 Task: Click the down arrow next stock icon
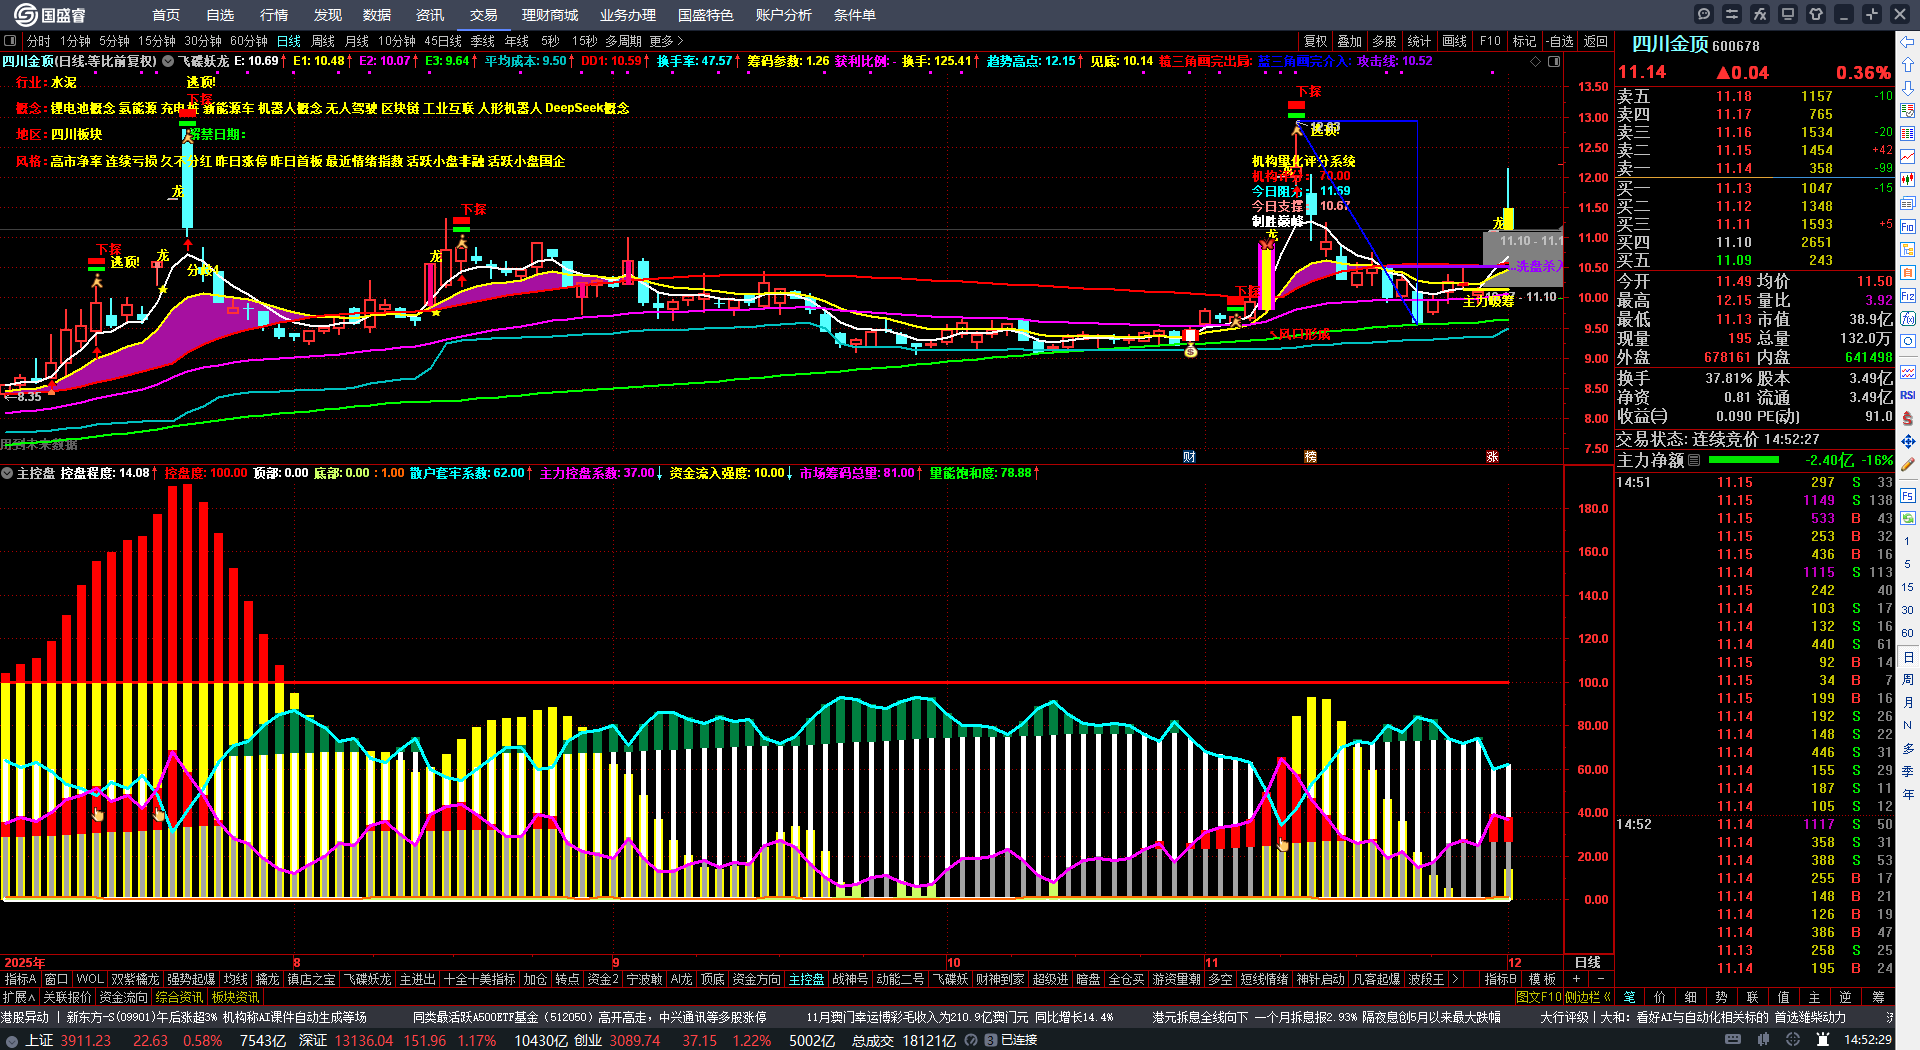(1908, 88)
